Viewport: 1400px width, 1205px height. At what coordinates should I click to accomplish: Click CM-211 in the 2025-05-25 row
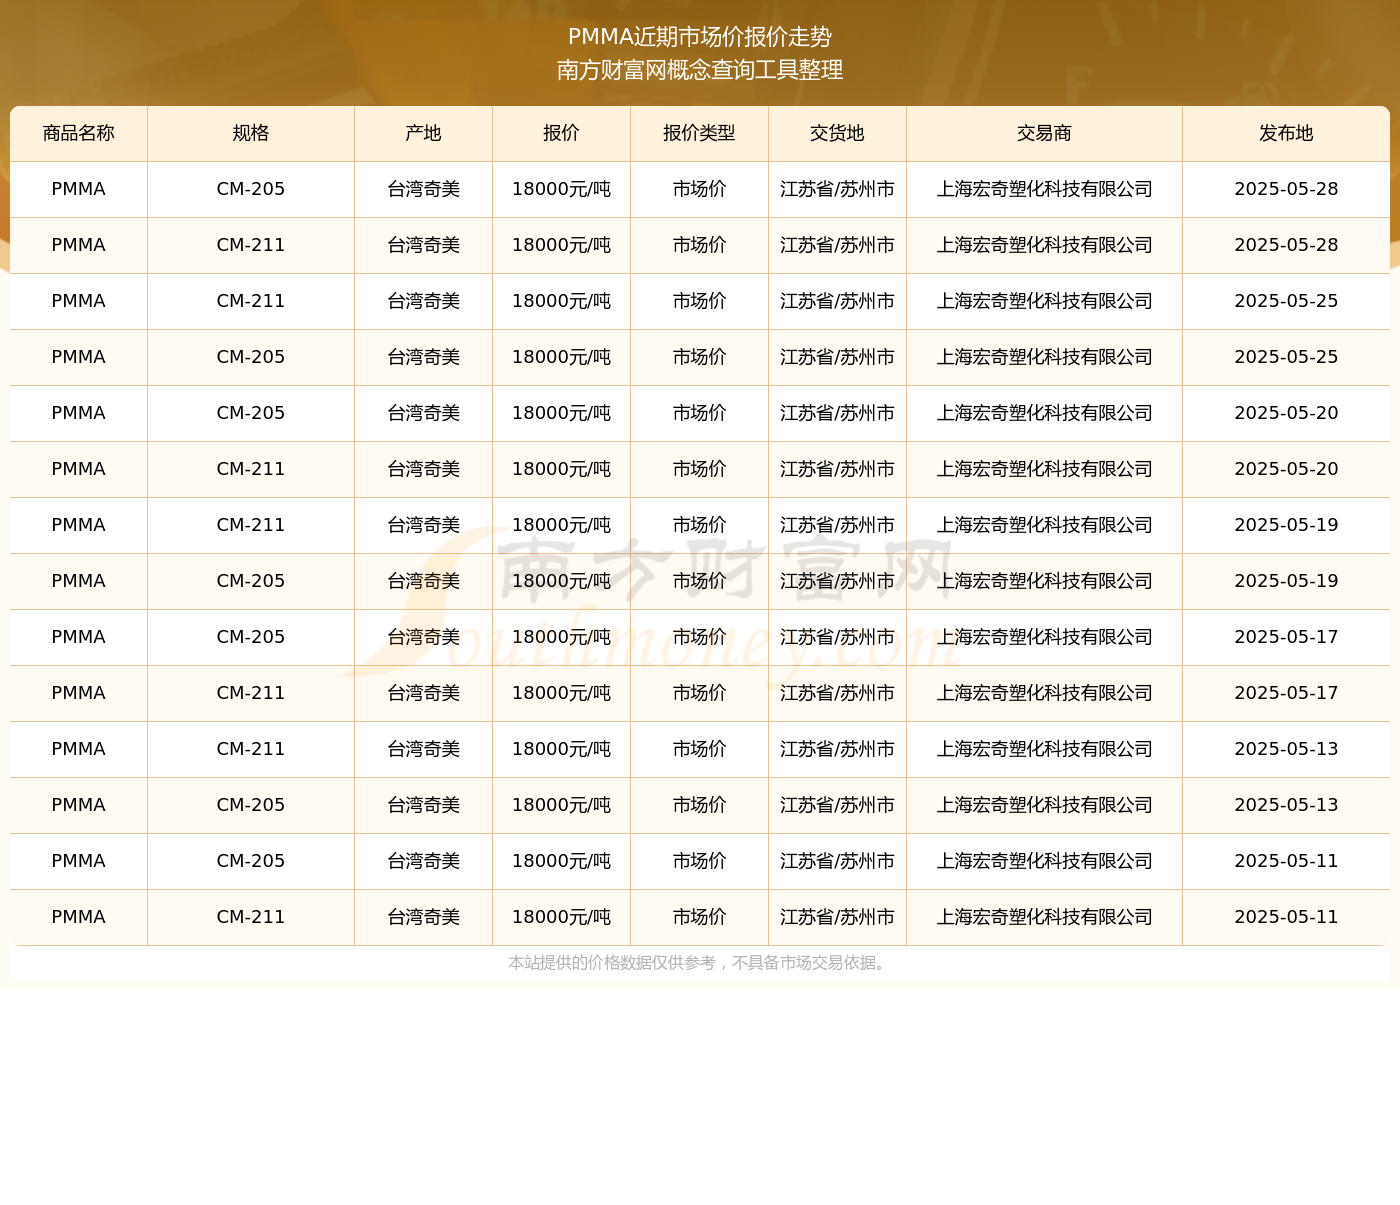(251, 301)
